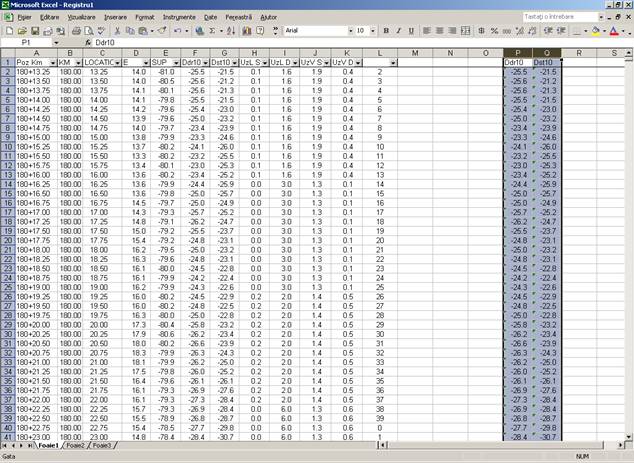Image resolution: width=634 pixels, height=463 pixels.
Task: Select the row 10 header
Action: point(6,147)
